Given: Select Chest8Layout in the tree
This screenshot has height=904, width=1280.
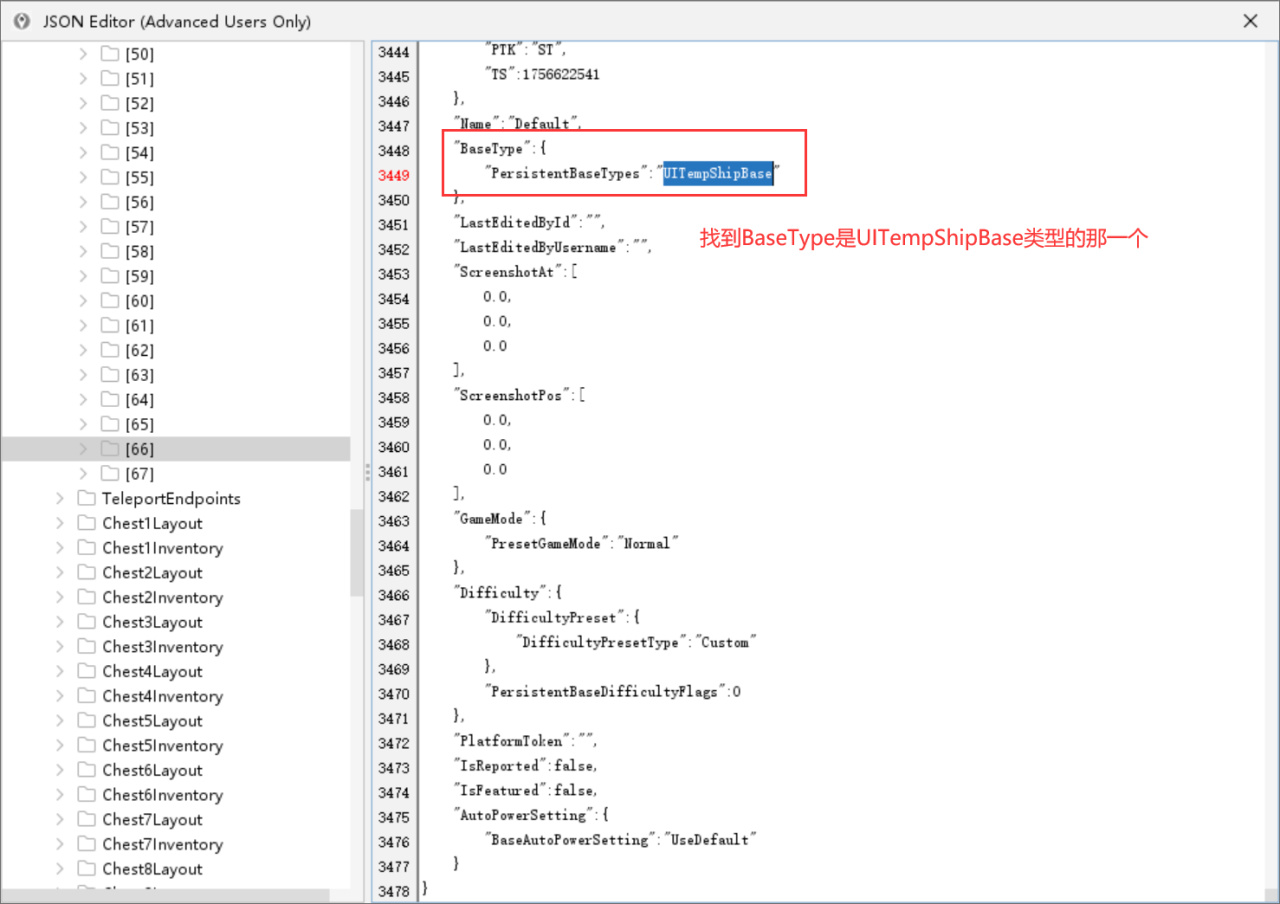Looking at the screenshot, I should pyautogui.click(x=152, y=869).
